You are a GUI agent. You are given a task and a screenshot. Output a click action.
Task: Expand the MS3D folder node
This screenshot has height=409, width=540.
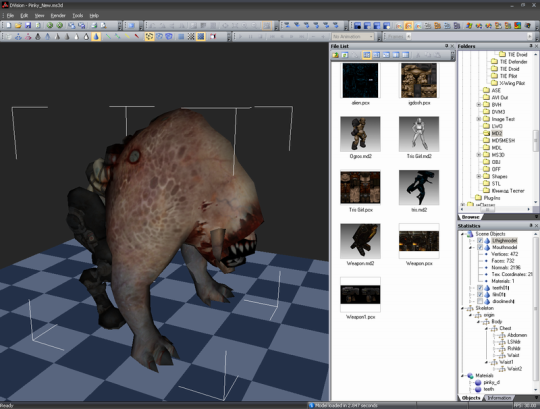pos(479,155)
